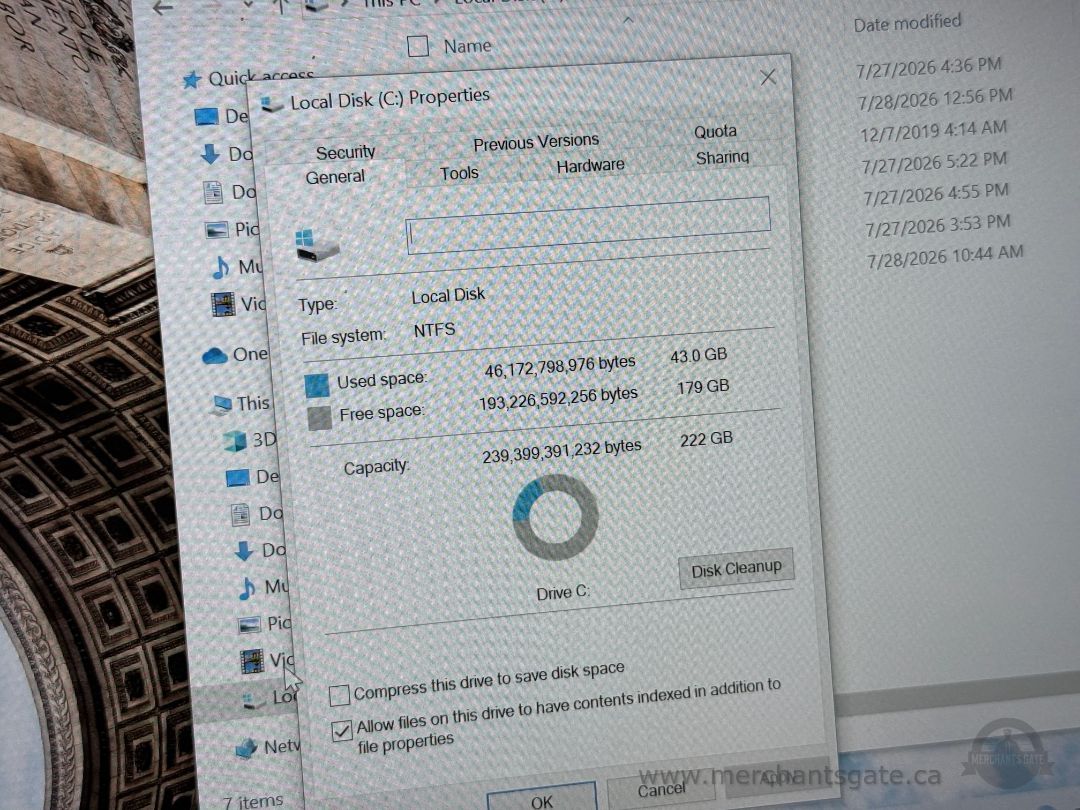Click the Pictures icon under Quick access
The height and width of the screenshot is (810, 1080).
(x=217, y=229)
